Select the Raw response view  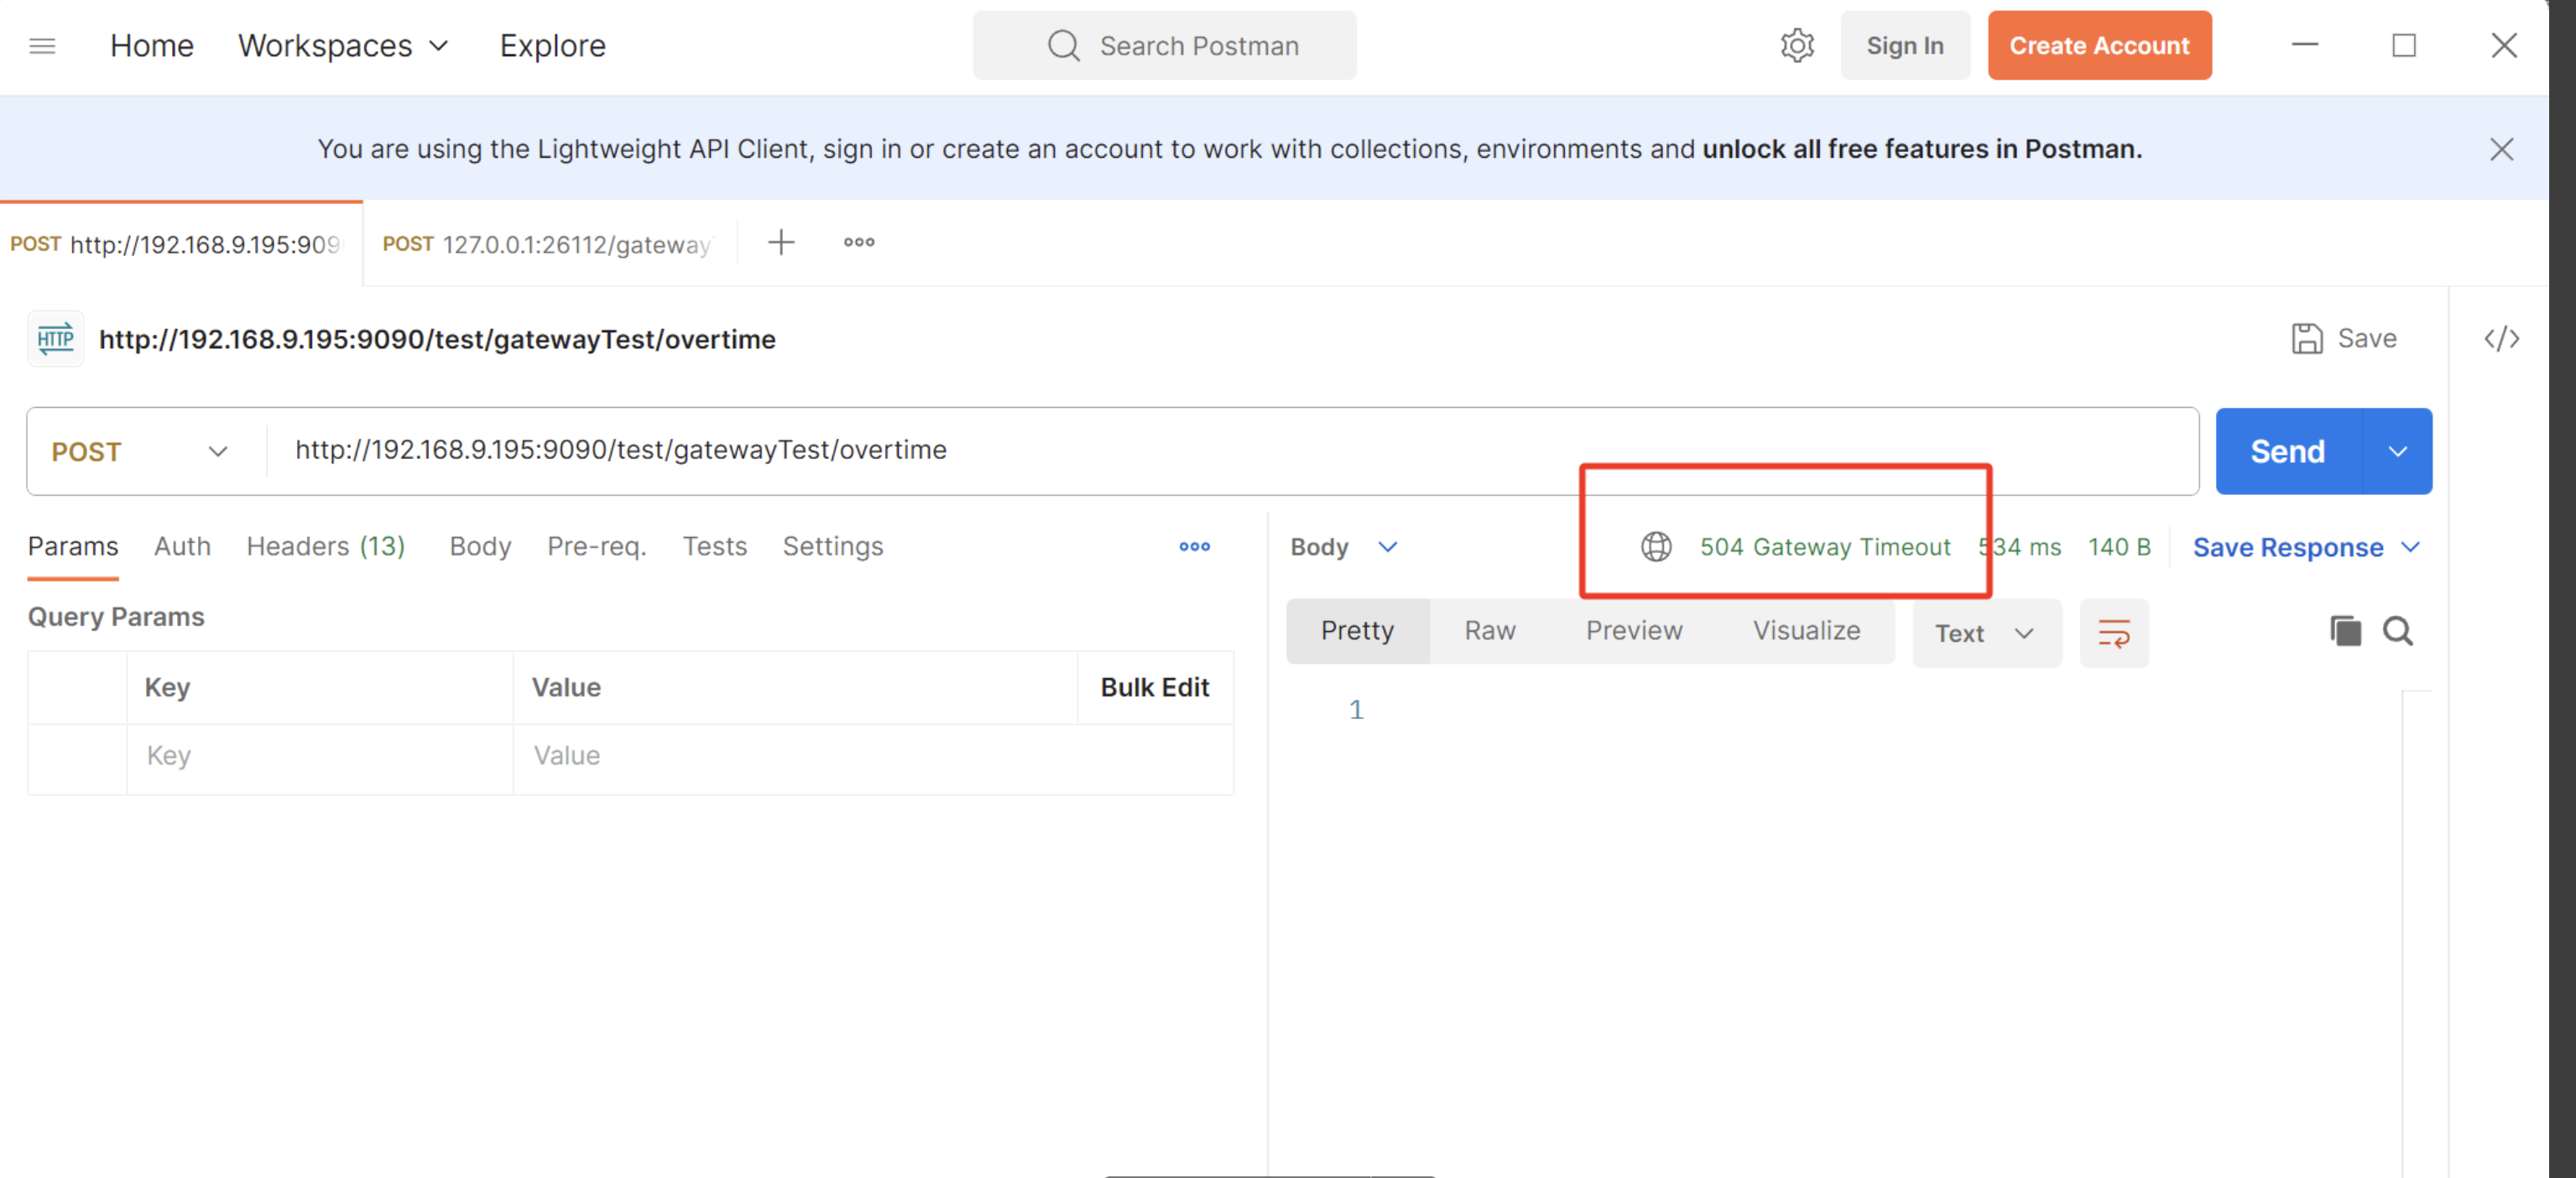click(1489, 631)
